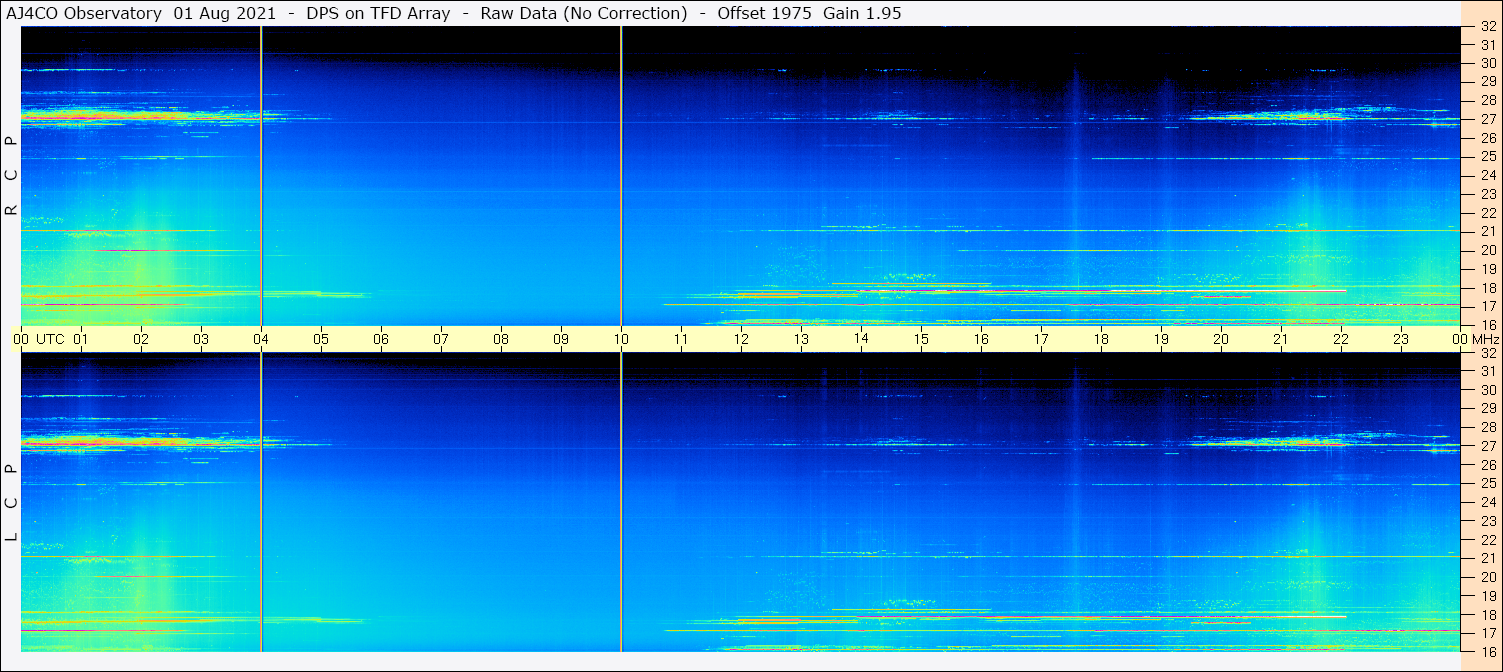The width and height of the screenshot is (1503, 672).
Task: Click hour '06' on the UTC time axis
Action: 381,340
